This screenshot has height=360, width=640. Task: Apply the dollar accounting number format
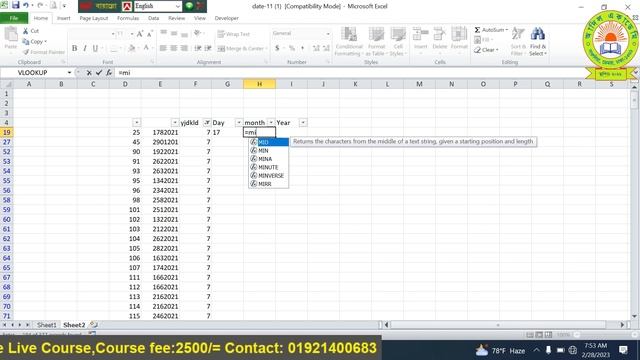click(277, 48)
